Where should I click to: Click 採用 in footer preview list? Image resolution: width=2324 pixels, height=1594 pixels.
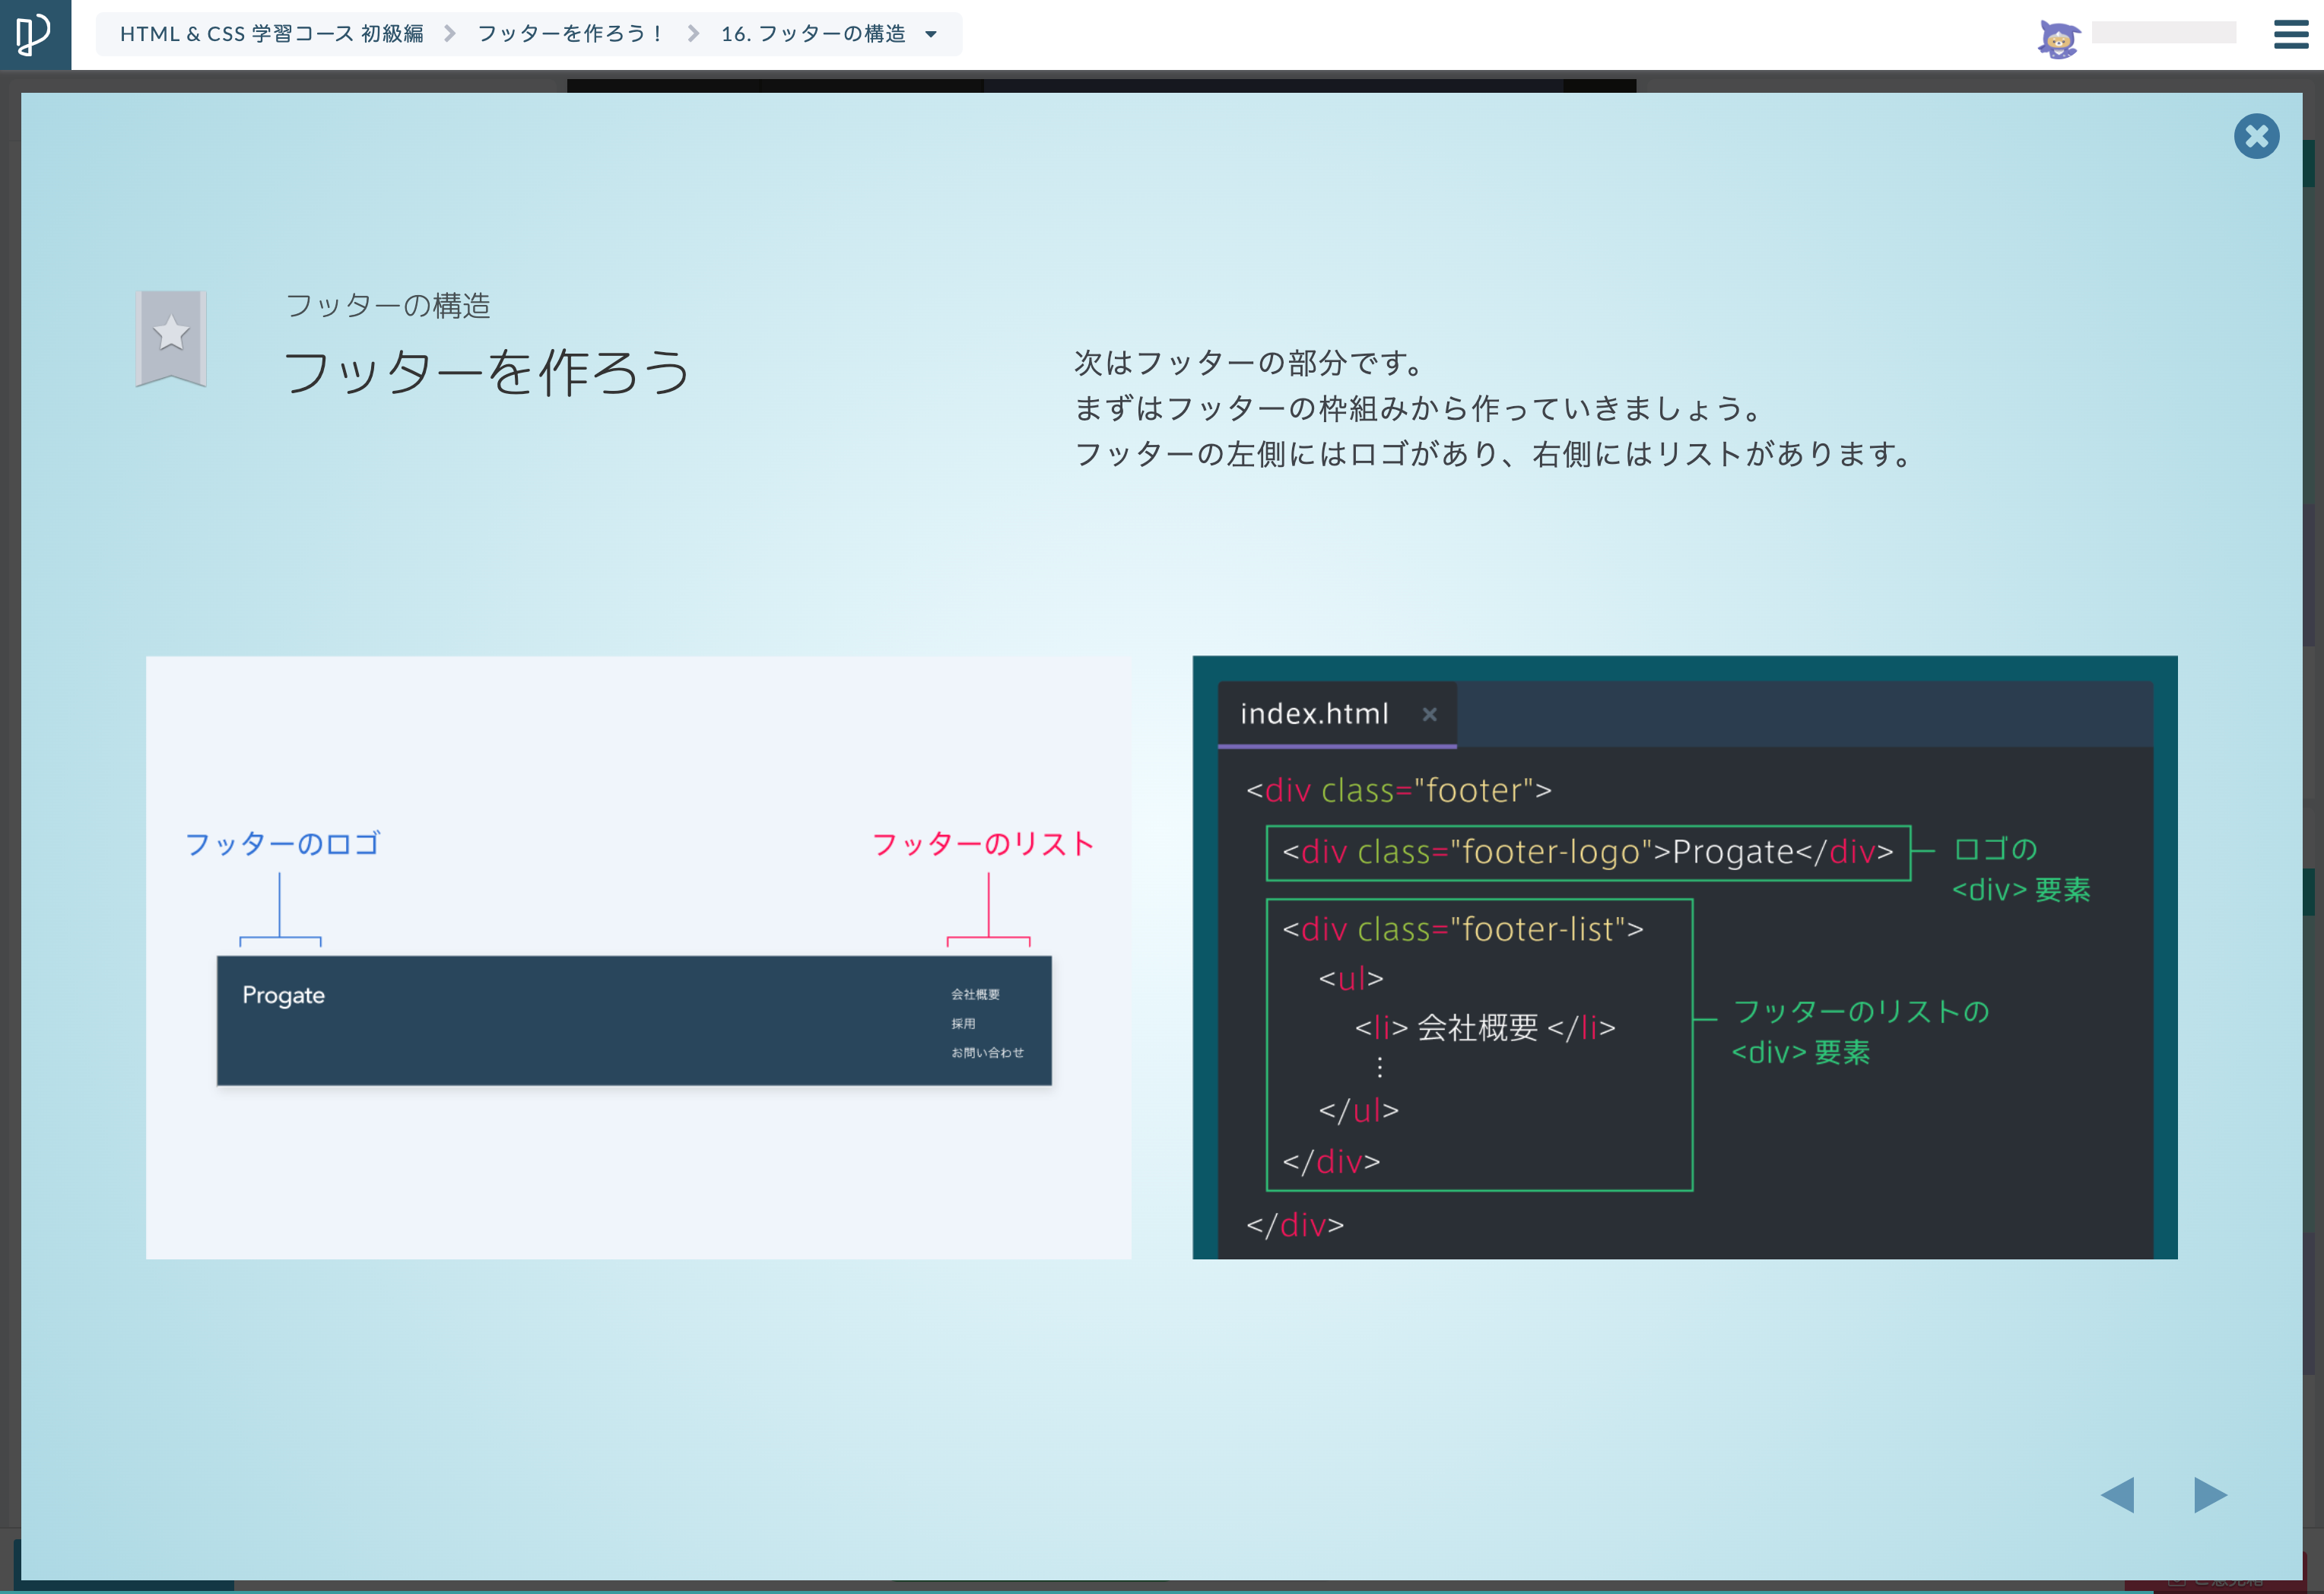point(963,1023)
